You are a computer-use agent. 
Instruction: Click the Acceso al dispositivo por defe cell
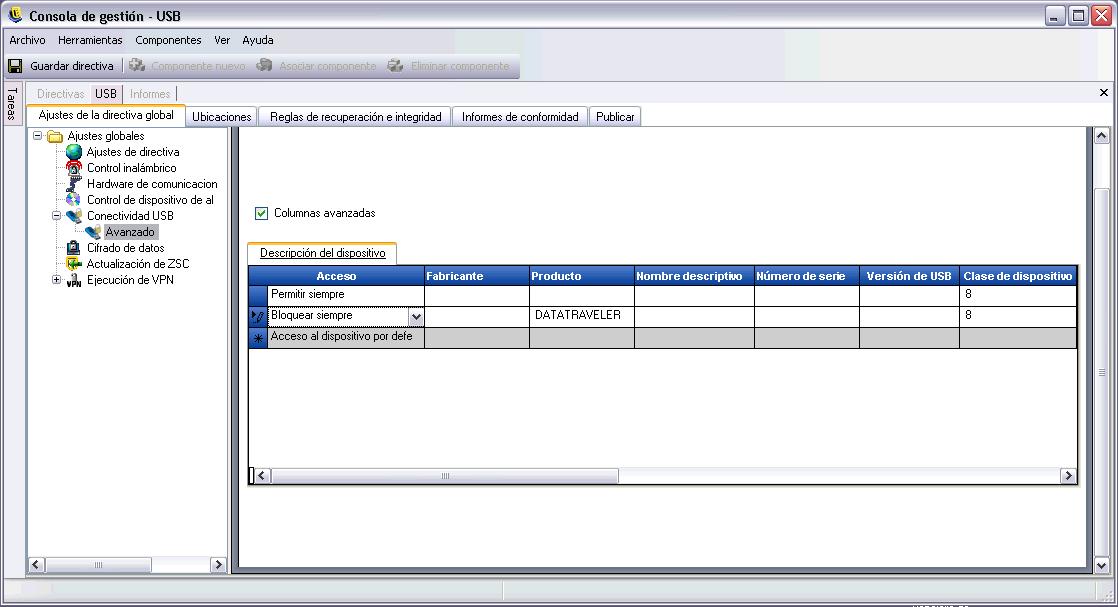(346, 337)
